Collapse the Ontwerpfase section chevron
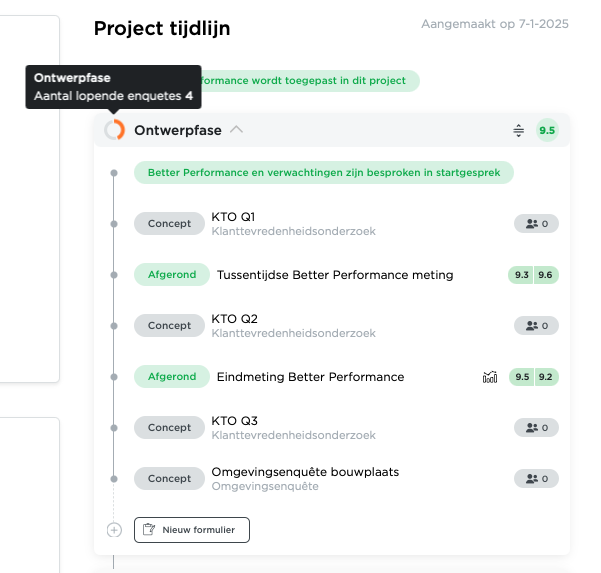This screenshot has width=601, height=573. [x=236, y=130]
